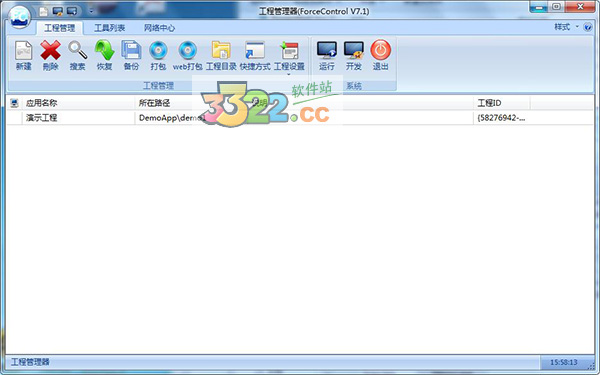Image resolution: width=600 pixels, height=375 pixels.
Task: Switch to the 工程管理 ribbon tab
Action: click(60, 28)
